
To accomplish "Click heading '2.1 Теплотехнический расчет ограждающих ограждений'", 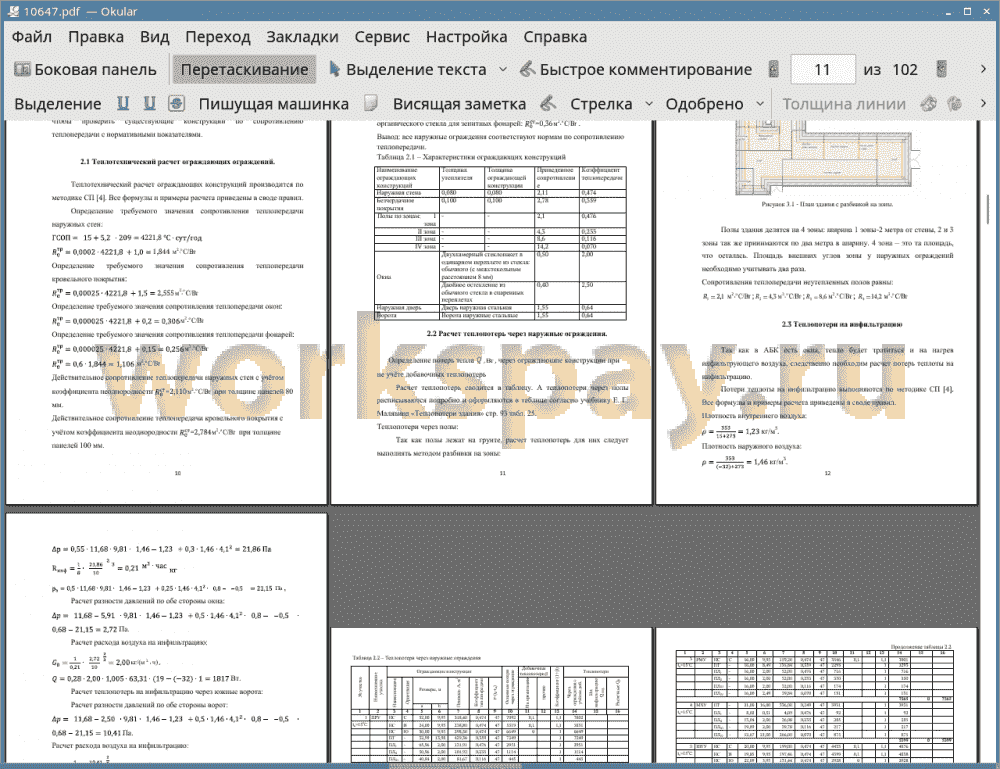I will (177, 161).
